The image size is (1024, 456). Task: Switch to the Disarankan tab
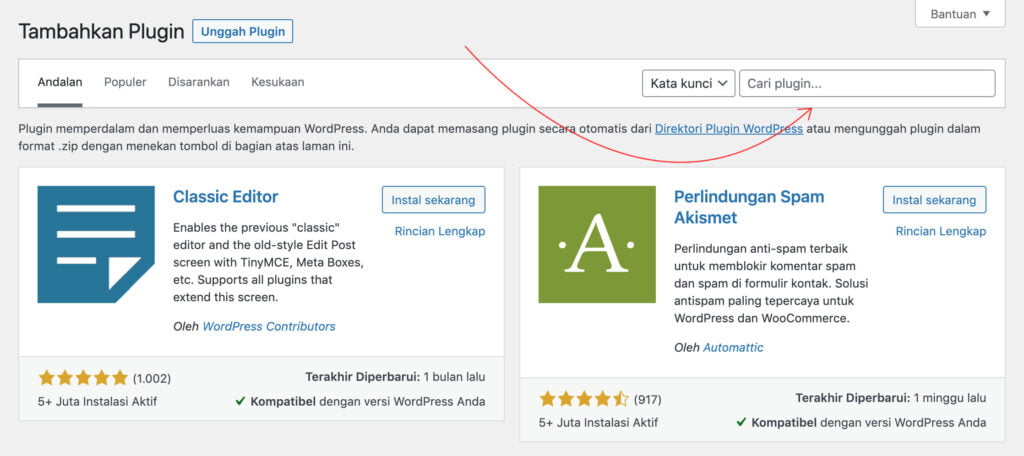(x=199, y=82)
